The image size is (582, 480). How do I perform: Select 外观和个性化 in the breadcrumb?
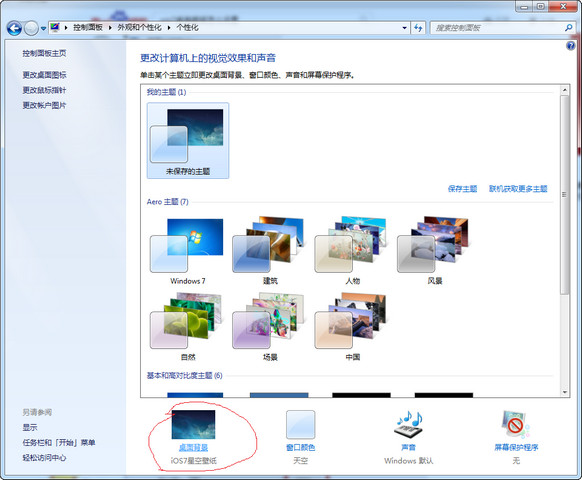coord(140,27)
